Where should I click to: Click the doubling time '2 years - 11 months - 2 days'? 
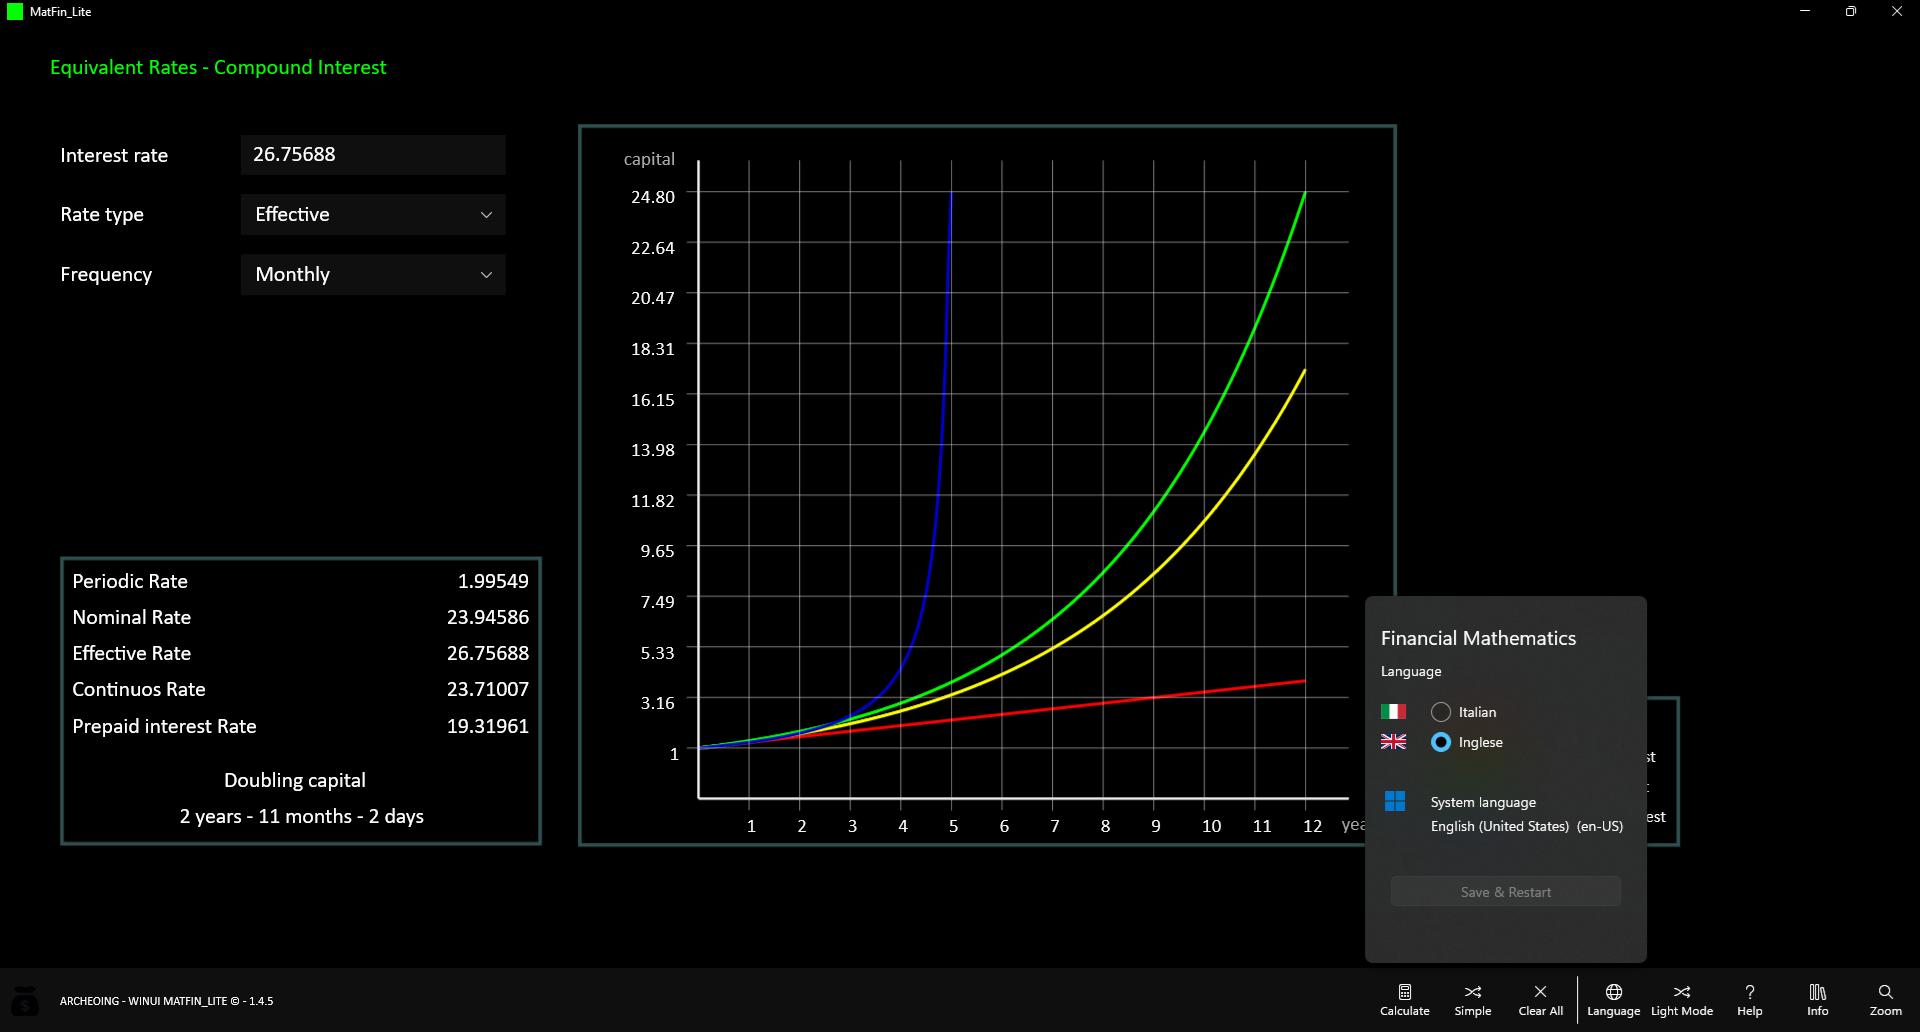(301, 816)
